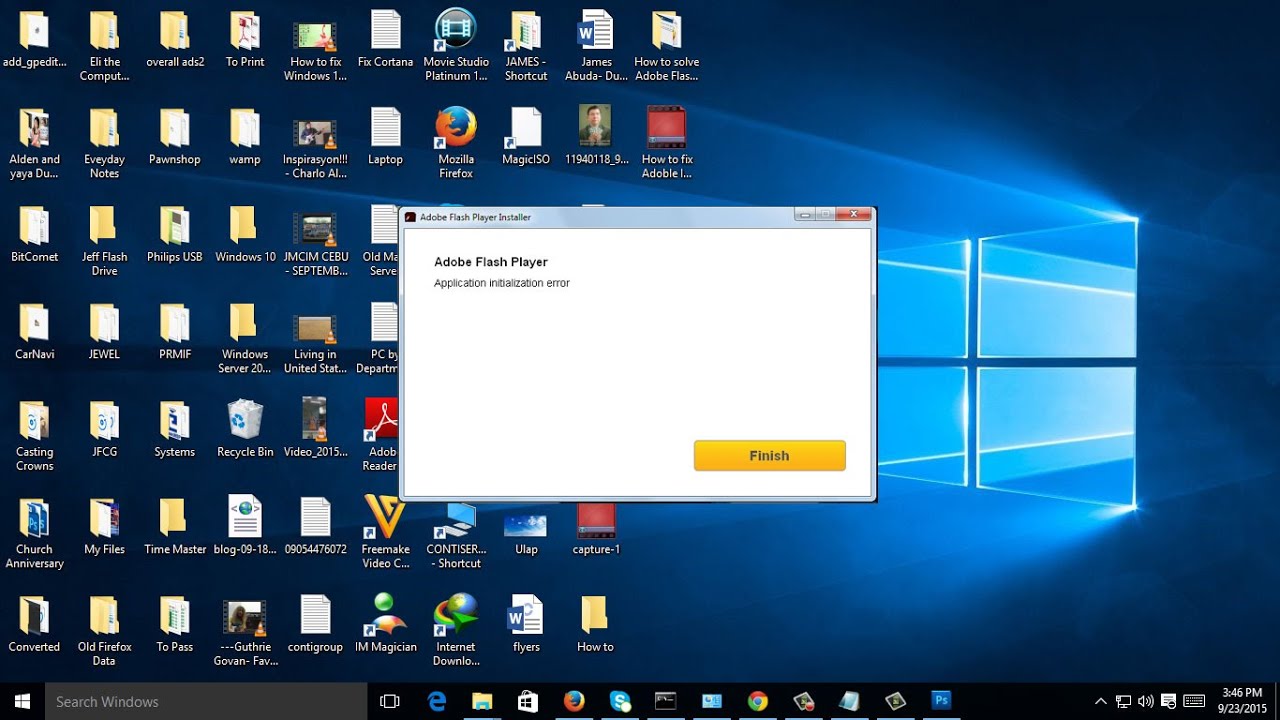Viewport: 1280px width, 720px height.
Task: Show hidden system tray icons
Action: (x=1101, y=701)
